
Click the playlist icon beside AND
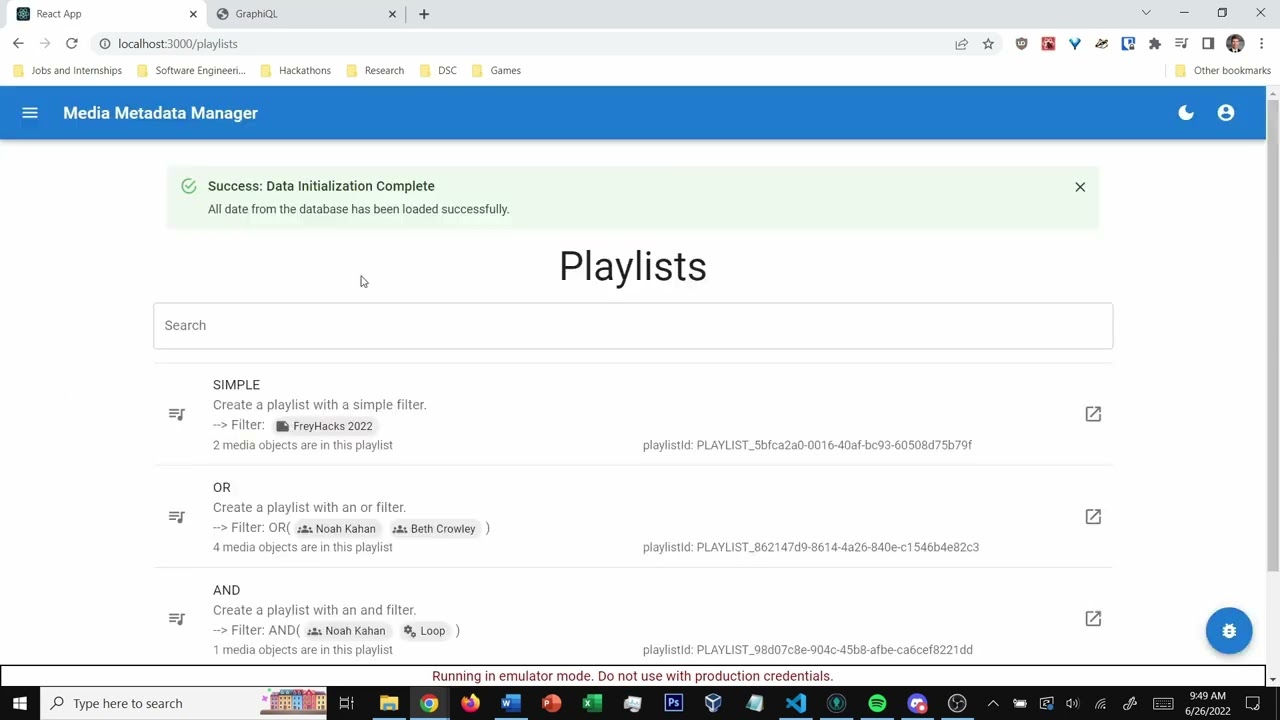177,619
